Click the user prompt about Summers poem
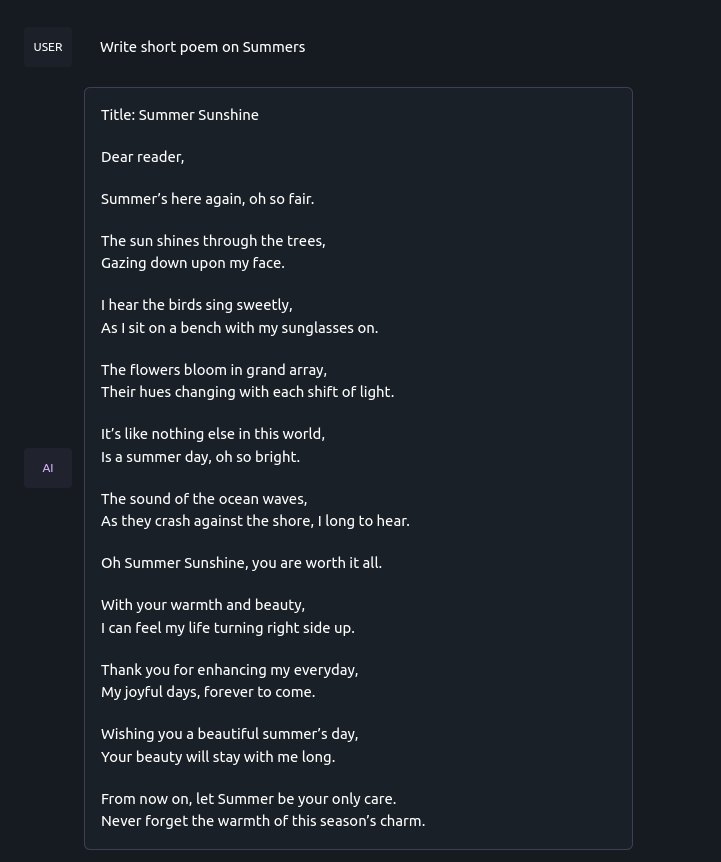Screen dimensions: 721x862 coord(202,47)
